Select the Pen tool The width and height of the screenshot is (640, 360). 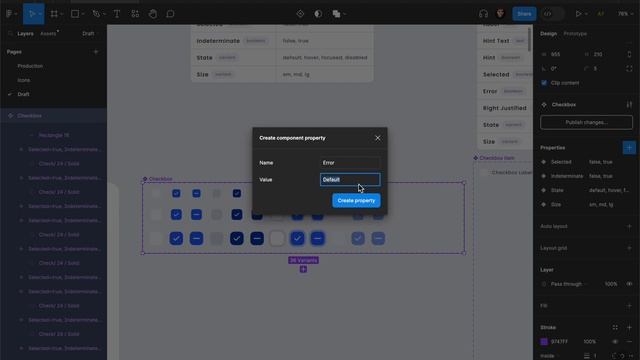click(x=96, y=14)
